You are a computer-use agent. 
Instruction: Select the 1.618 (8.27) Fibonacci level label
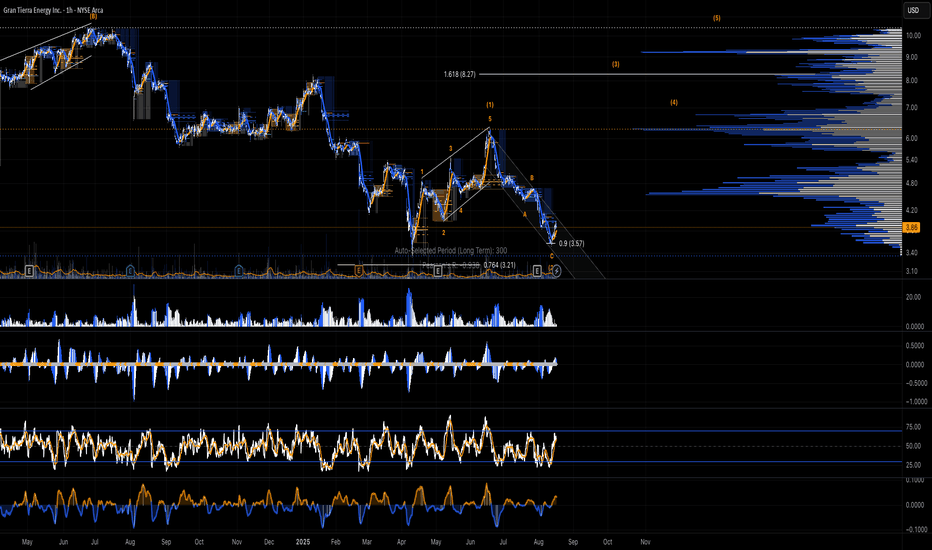click(x=459, y=74)
